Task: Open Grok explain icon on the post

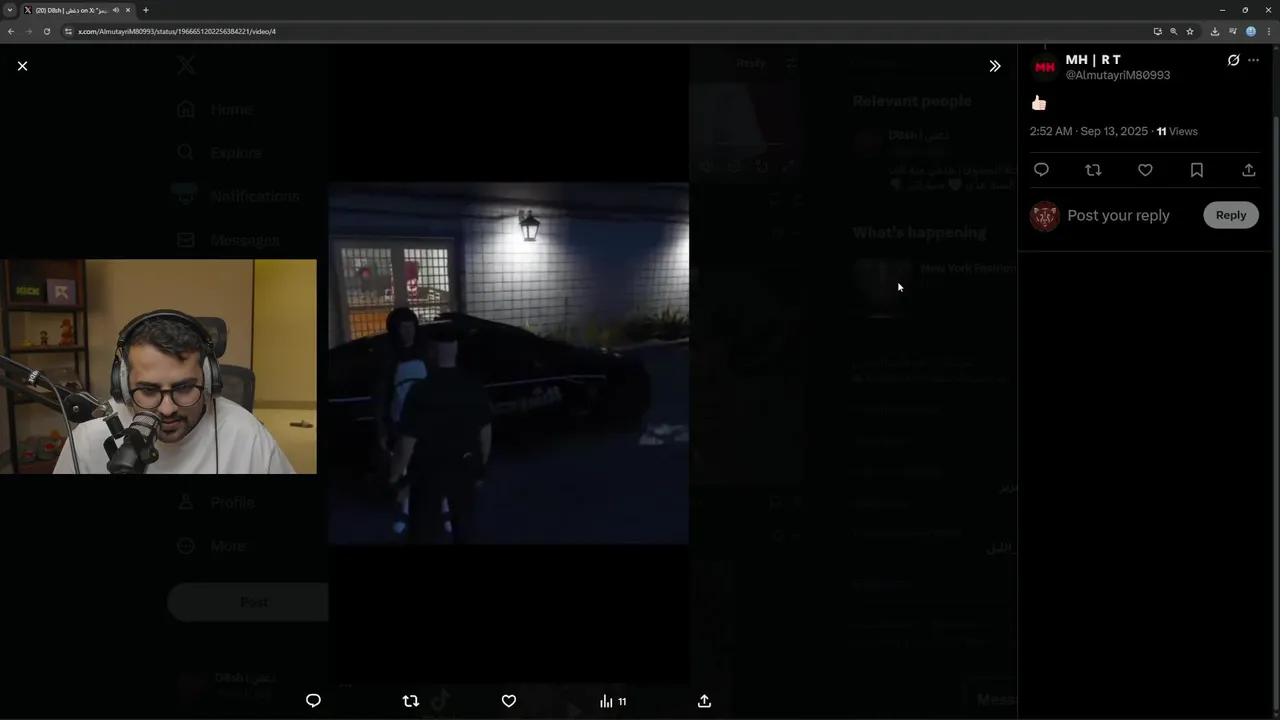Action: [x=1233, y=60]
